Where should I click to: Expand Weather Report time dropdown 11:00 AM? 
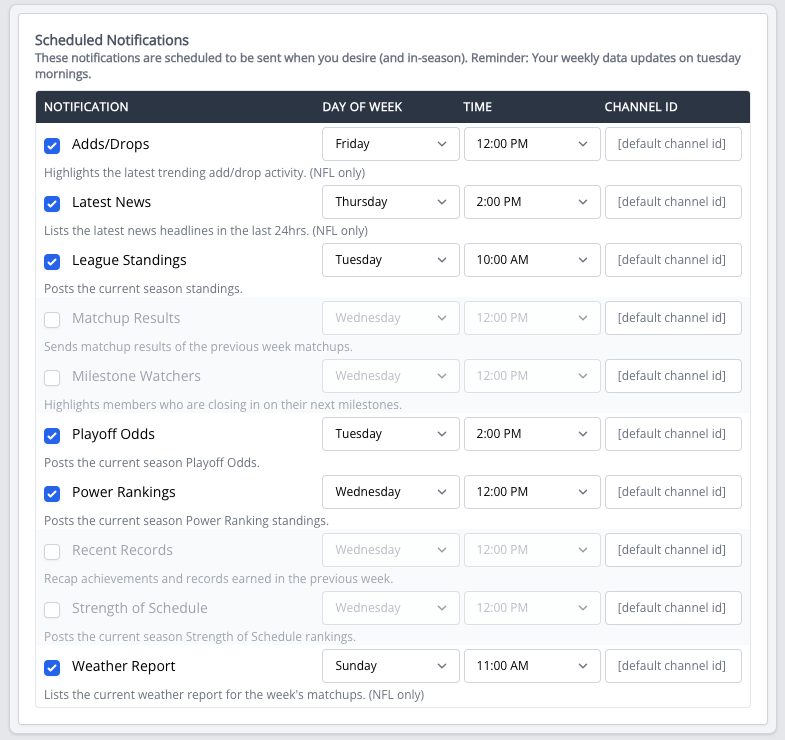pos(532,666)
